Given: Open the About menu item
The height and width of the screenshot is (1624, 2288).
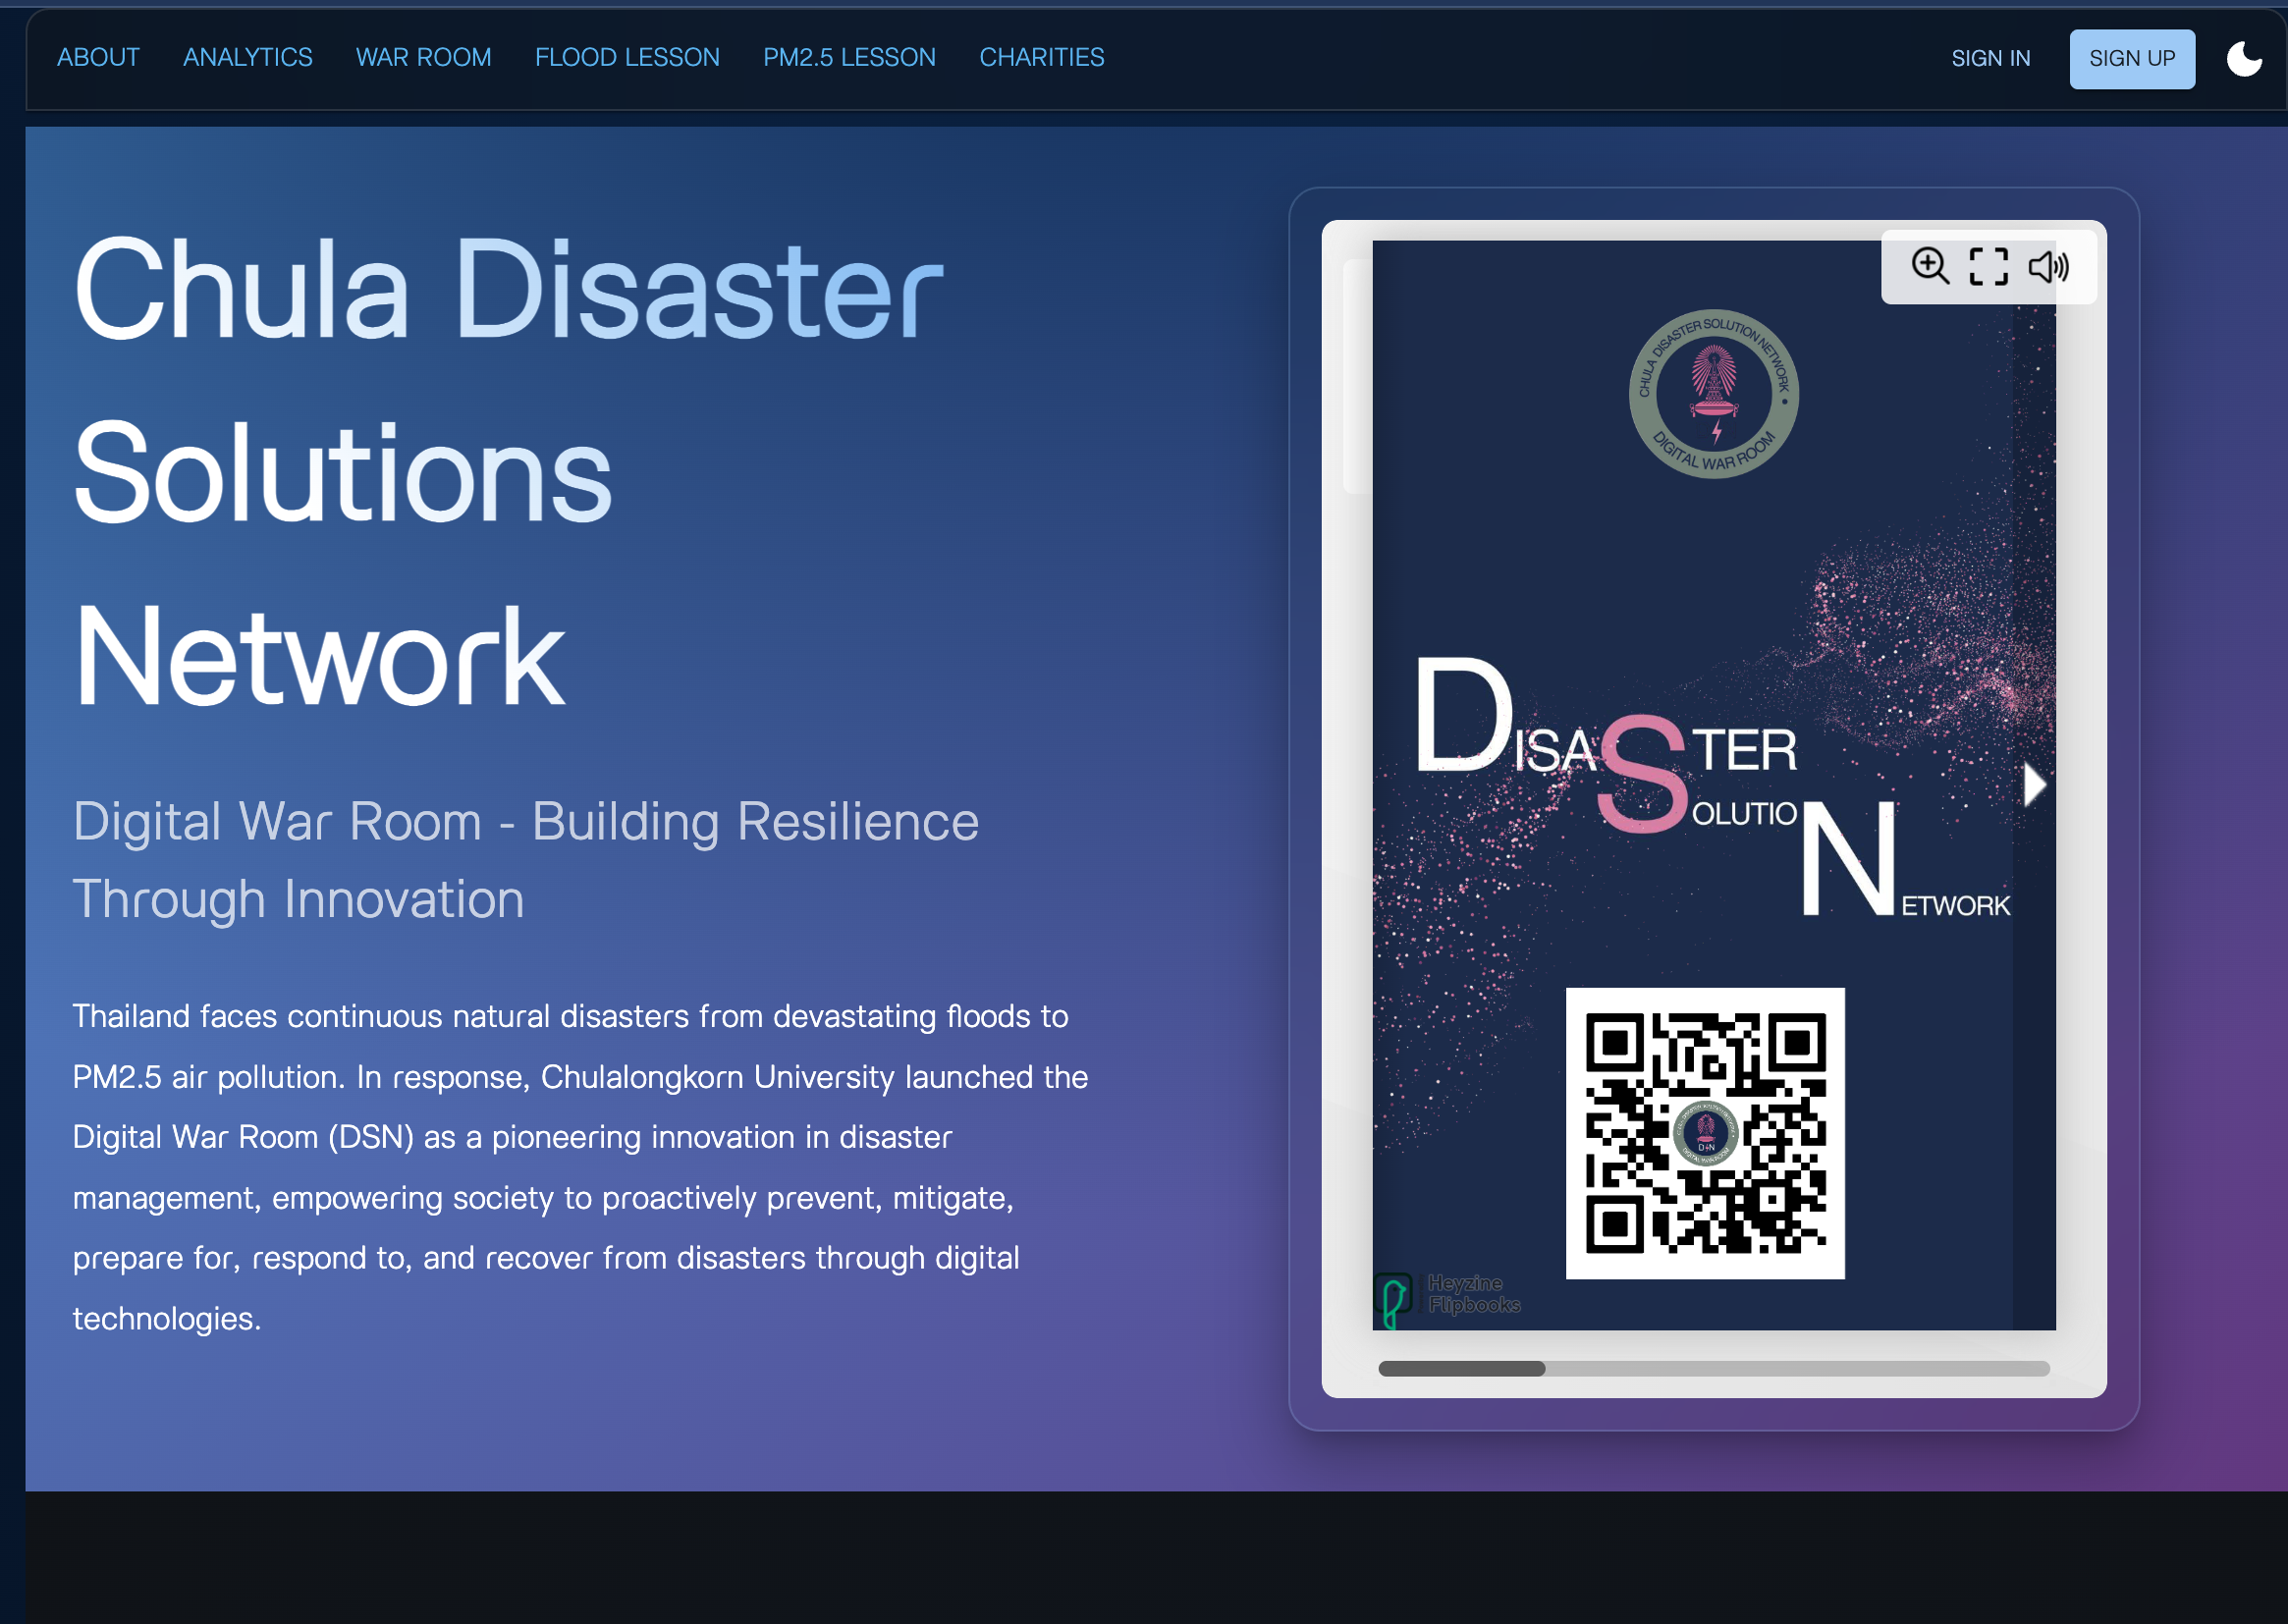Looking at the screenshot, I should pos(98,58).
